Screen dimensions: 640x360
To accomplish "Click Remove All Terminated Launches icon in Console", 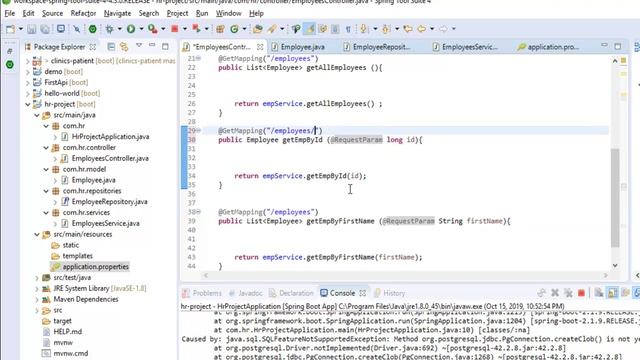I will (568, 293).
